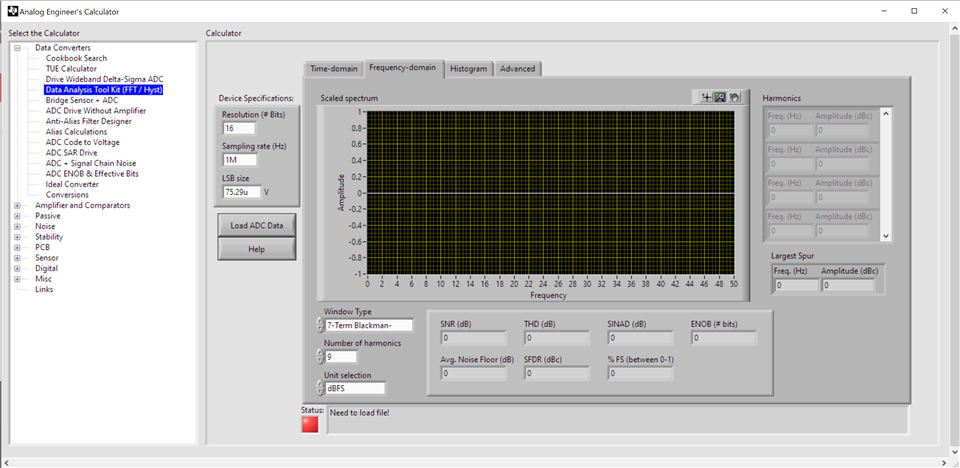The image size is (960, 468).
Task: Click the 'Need to load file!' status message
Action: tap(359, 412)
